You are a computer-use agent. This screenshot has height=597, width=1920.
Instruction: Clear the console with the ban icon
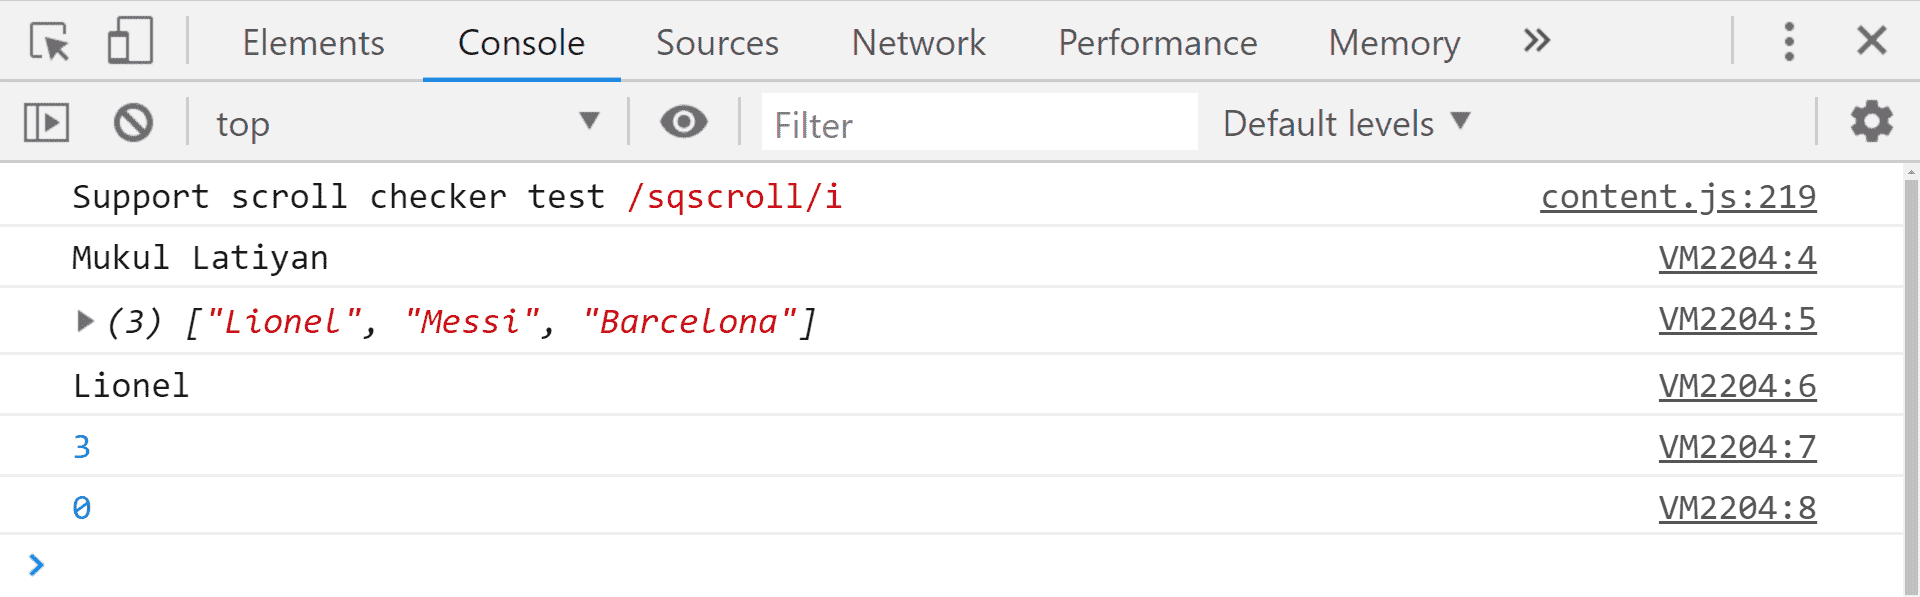133,123
